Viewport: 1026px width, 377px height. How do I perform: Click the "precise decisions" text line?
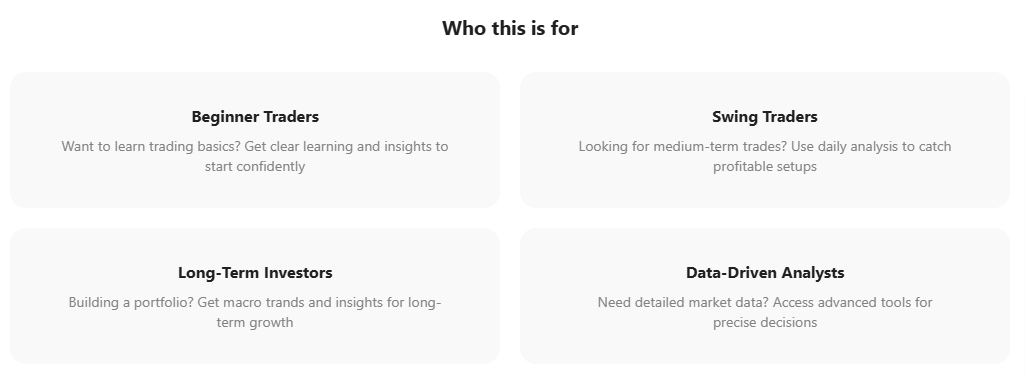pos(765,322)
